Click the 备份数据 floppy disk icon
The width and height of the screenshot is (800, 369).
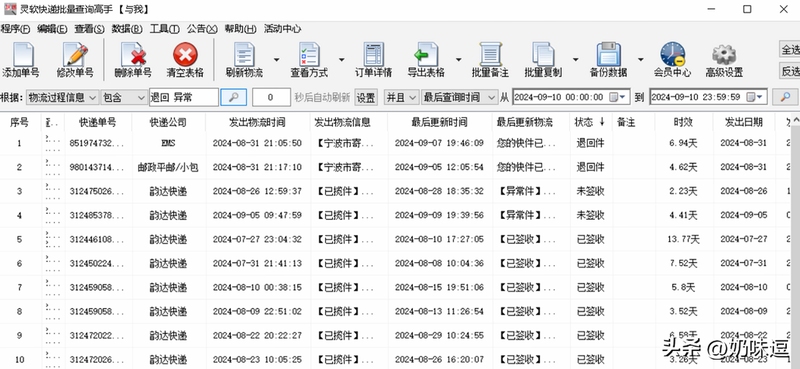click(x=609, y=55)
